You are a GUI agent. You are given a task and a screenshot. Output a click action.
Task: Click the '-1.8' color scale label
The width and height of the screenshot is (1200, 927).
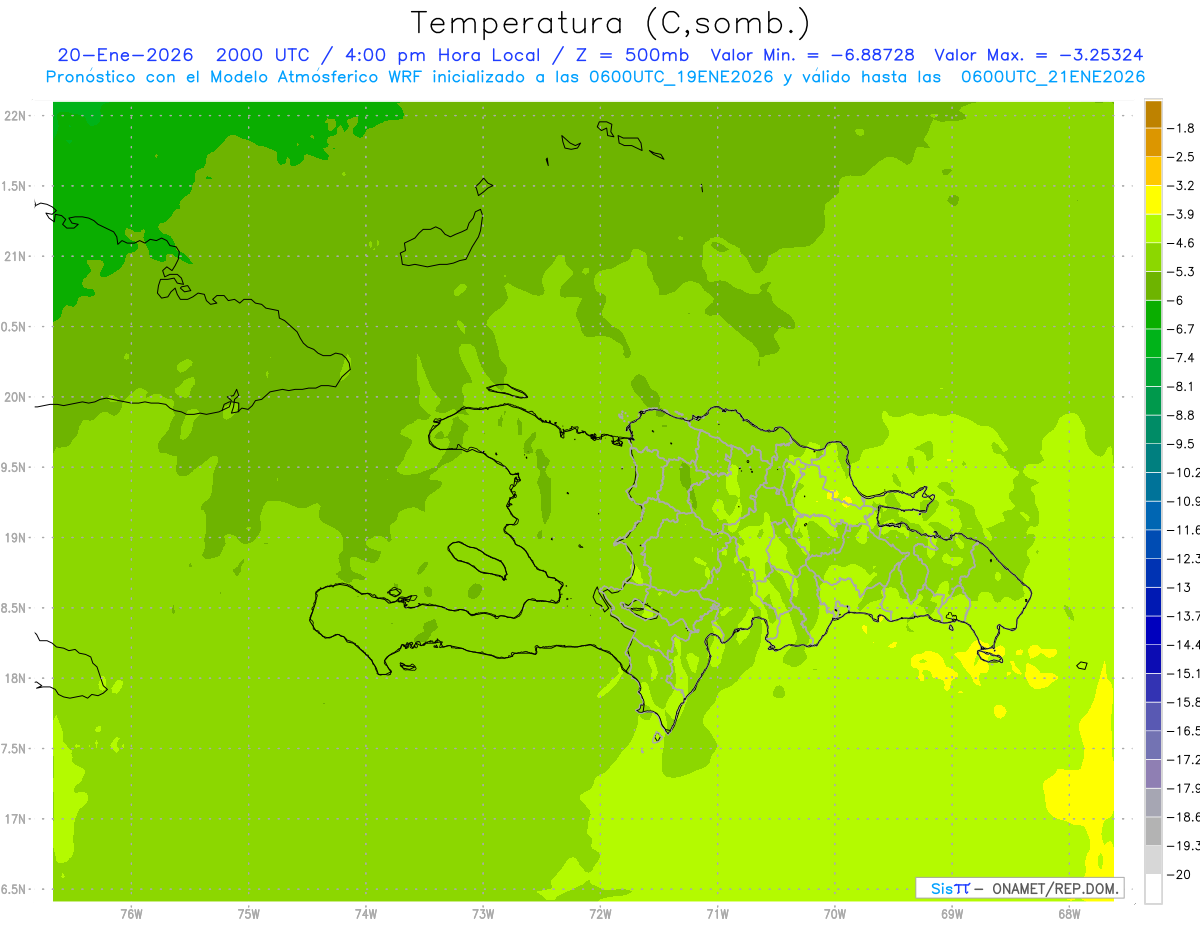click(x=1181, y=128)
